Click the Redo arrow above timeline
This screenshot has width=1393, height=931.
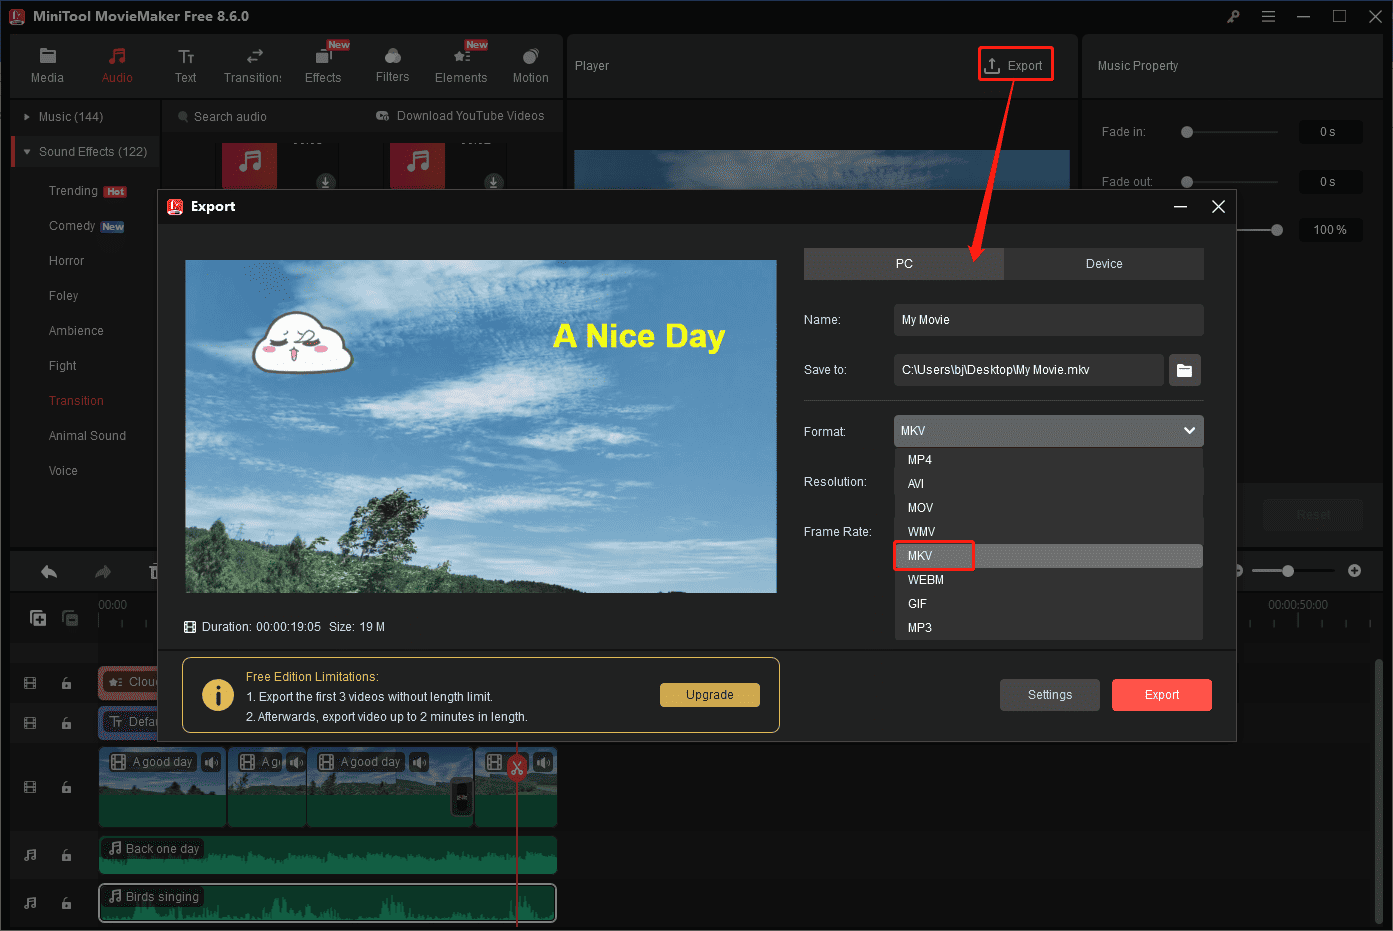click(103, 572)
